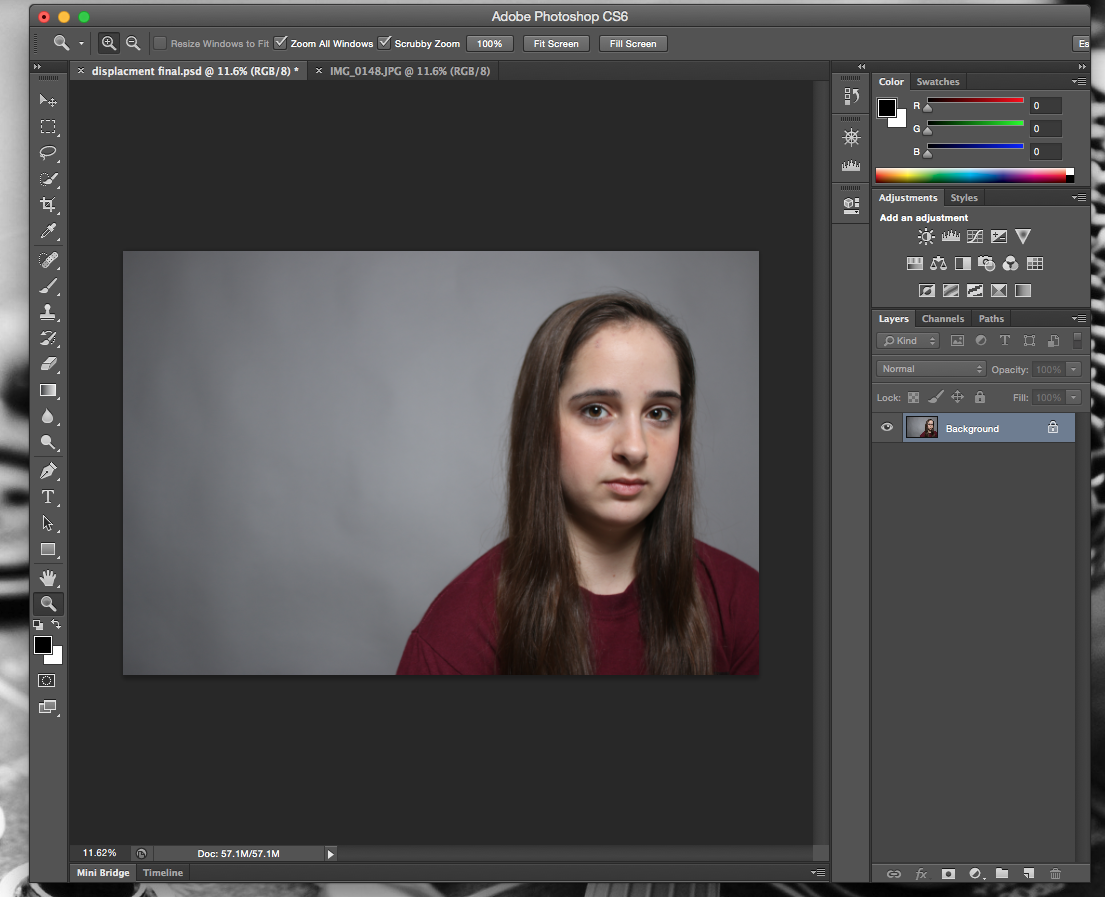The height and width of the screenshot is (897, 1105).
Task: Click the spectrum color ramp
Action: point(970,173)
